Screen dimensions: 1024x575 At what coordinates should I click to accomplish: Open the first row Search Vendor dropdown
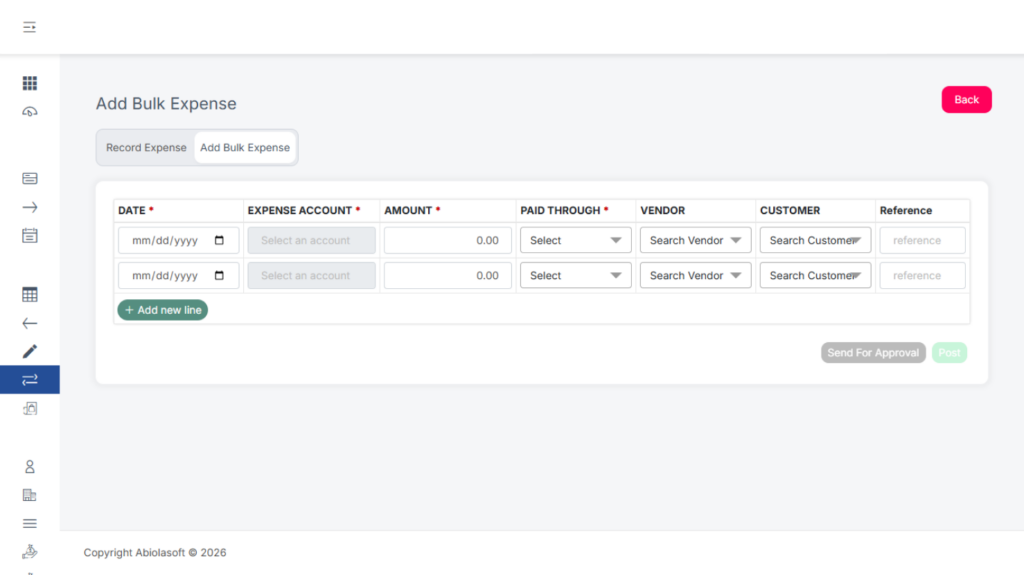(695, 240)
